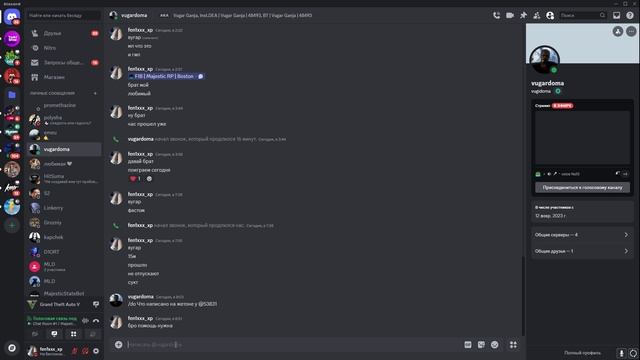
Task: Click the attach file plus icon
Action: (x=118, y=345)
